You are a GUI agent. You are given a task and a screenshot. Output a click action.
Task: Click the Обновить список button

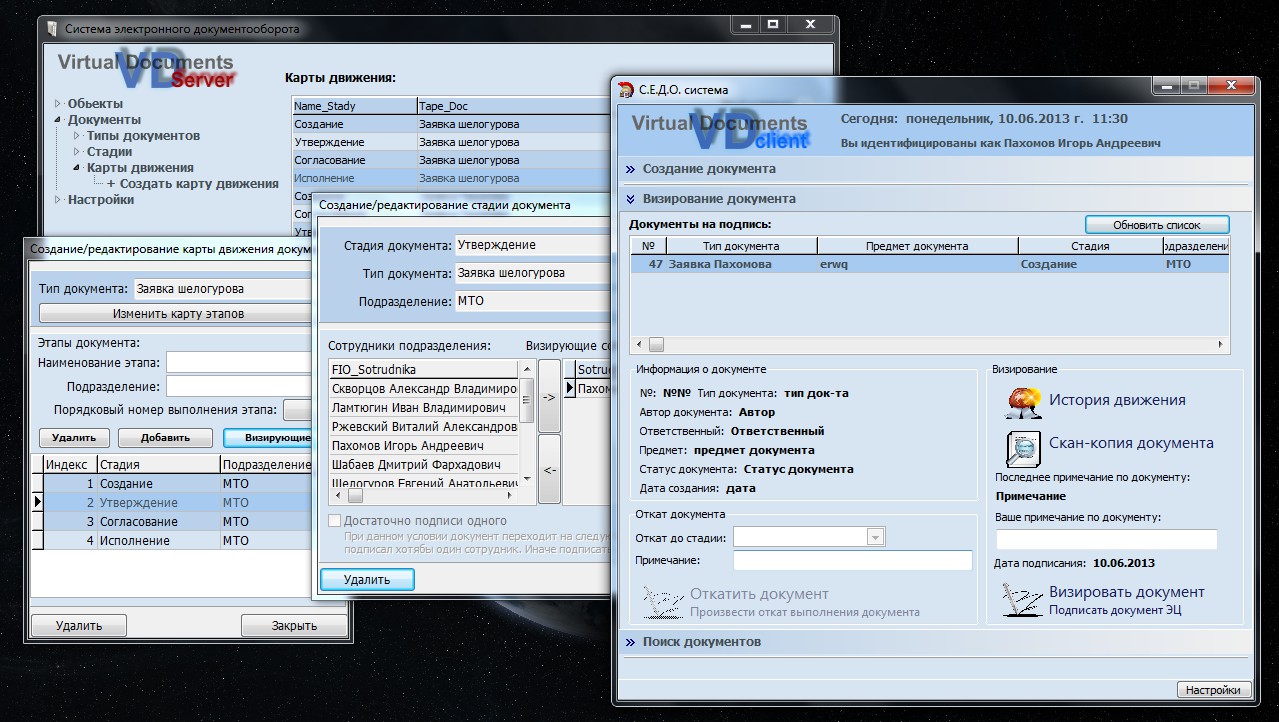[1157, 225]
